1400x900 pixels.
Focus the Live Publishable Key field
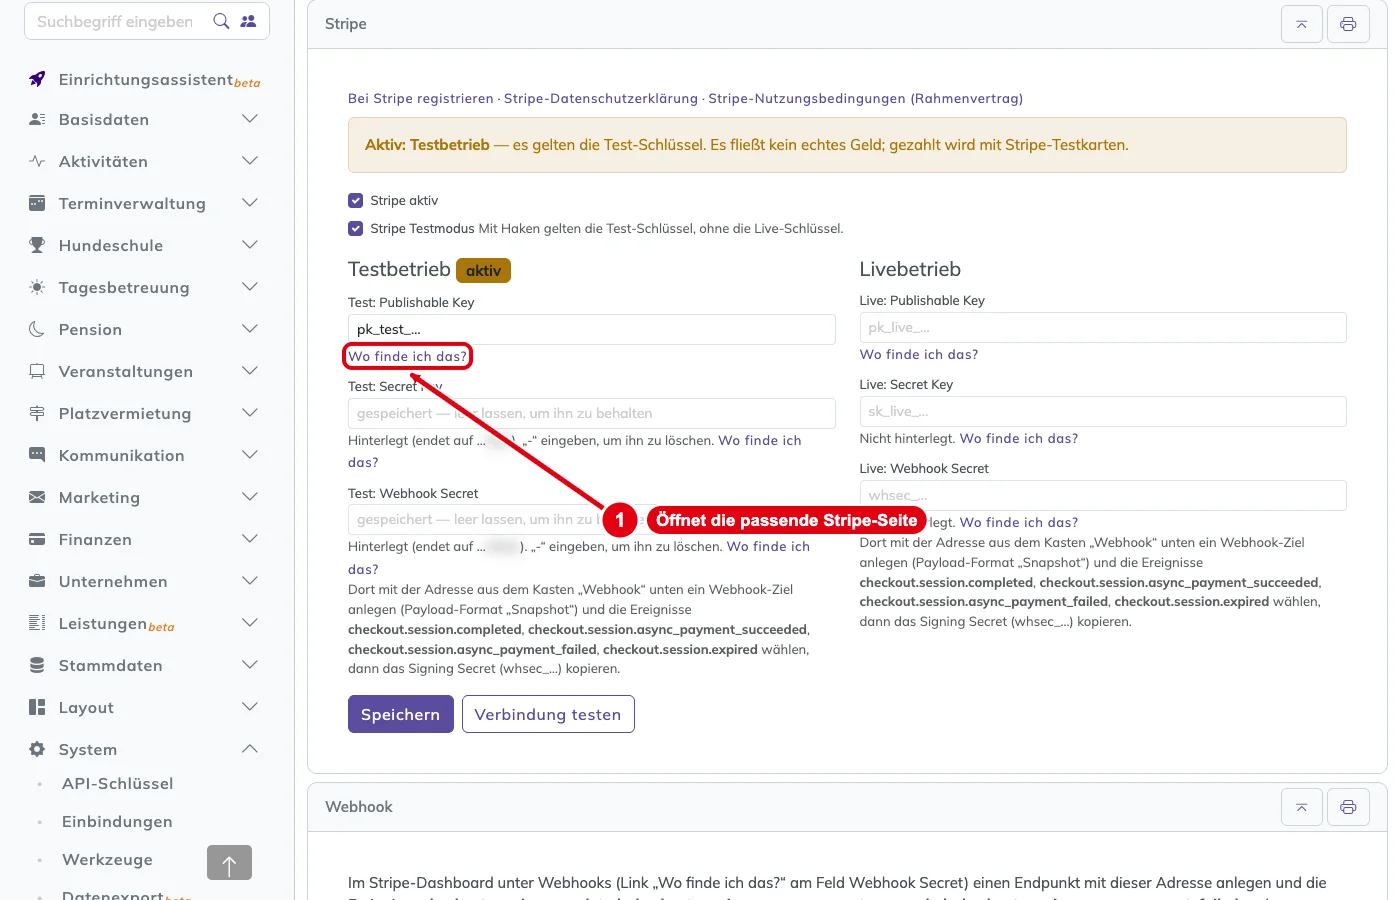1103,327
